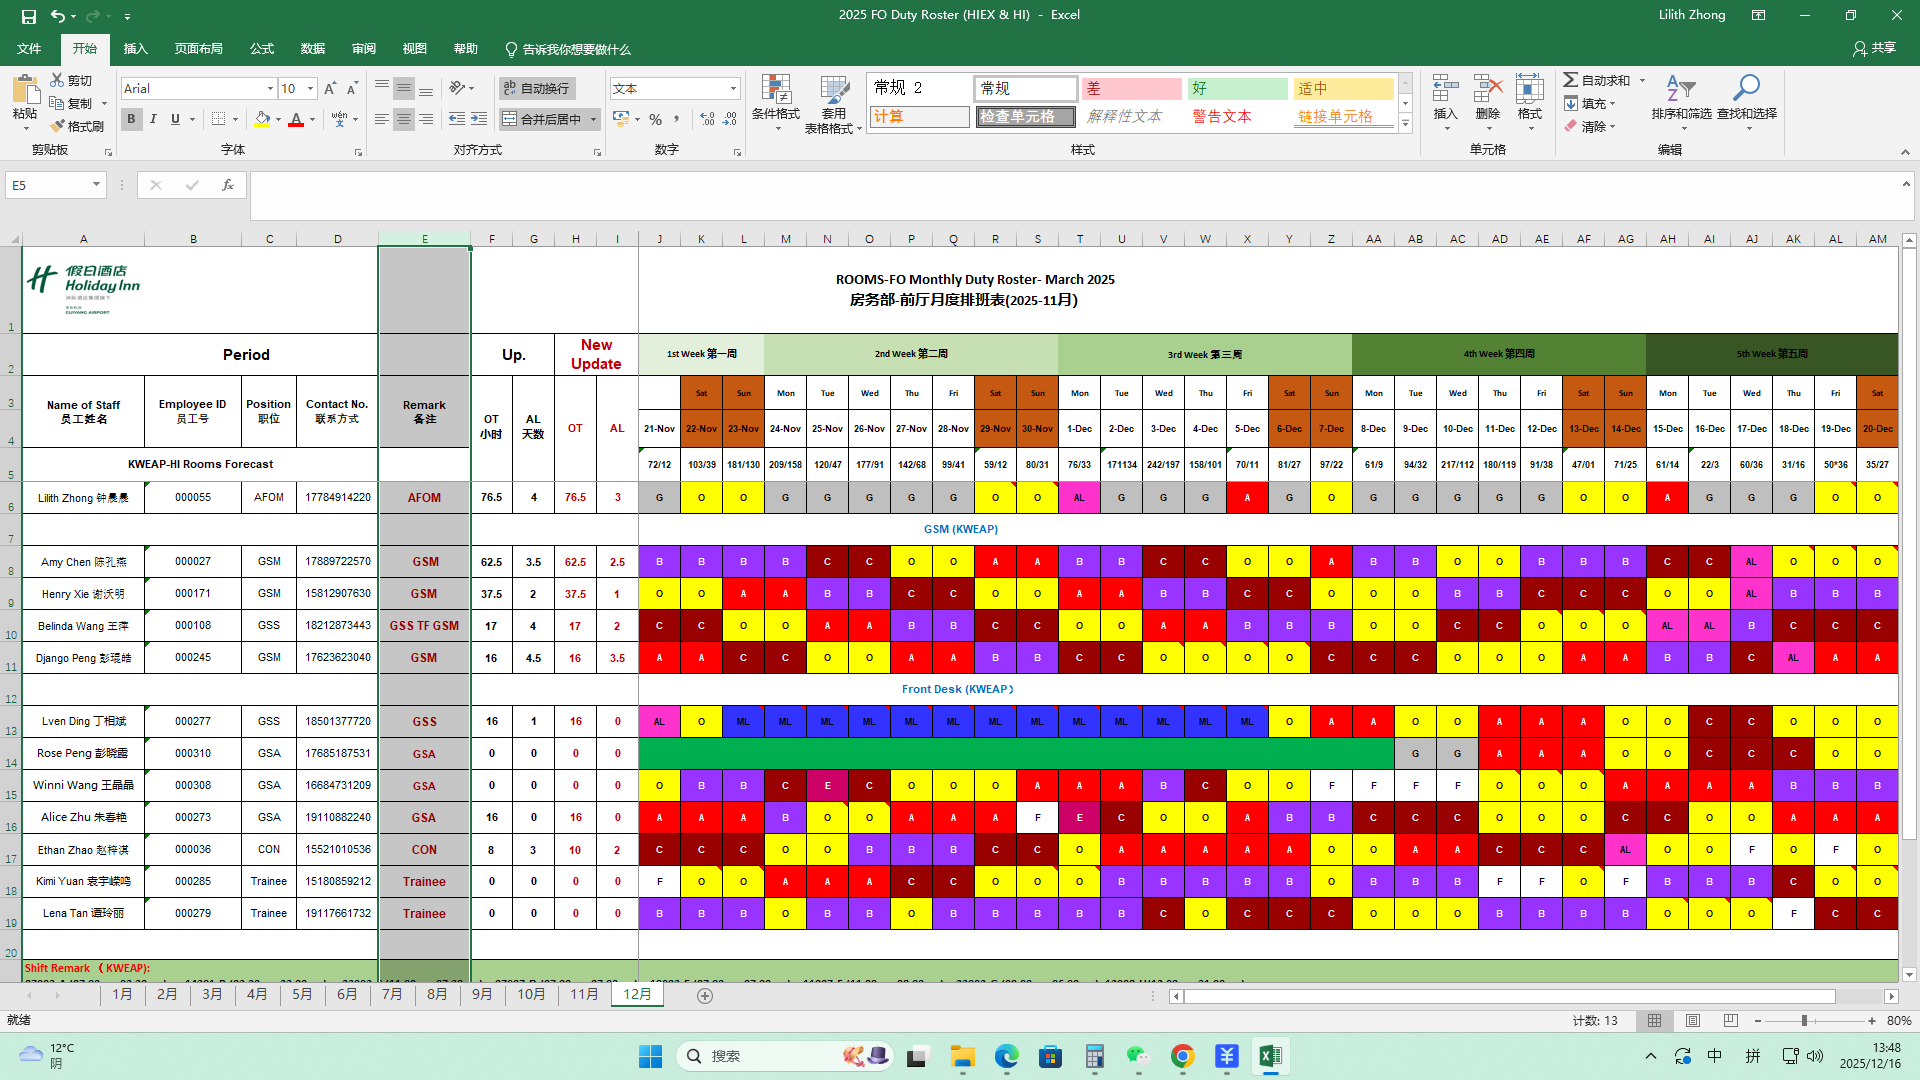Add a new sheet with the plus button
The width and height of the screenshot is (1920, 1080).
tap(705, 996)
